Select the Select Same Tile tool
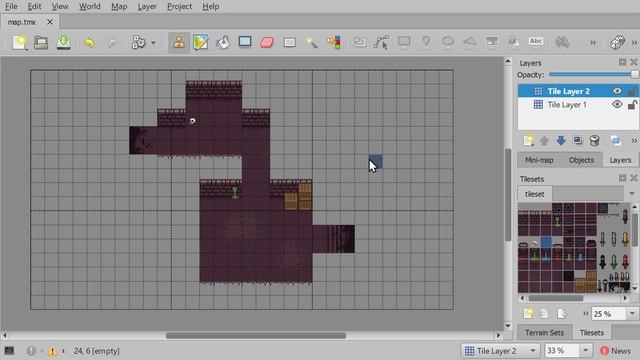This screenshot has height=360, width=640. coord(334,42)
